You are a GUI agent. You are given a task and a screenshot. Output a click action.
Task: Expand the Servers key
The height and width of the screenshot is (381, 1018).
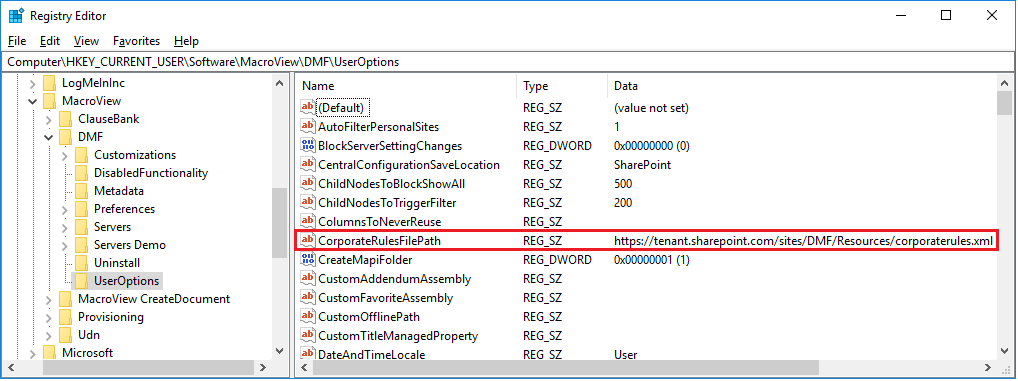click(64, 227)
